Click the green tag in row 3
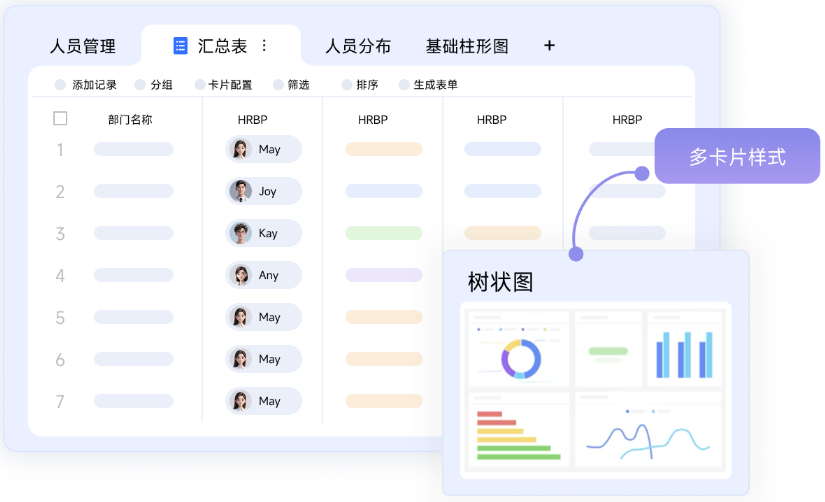 (x=384, y=233)
